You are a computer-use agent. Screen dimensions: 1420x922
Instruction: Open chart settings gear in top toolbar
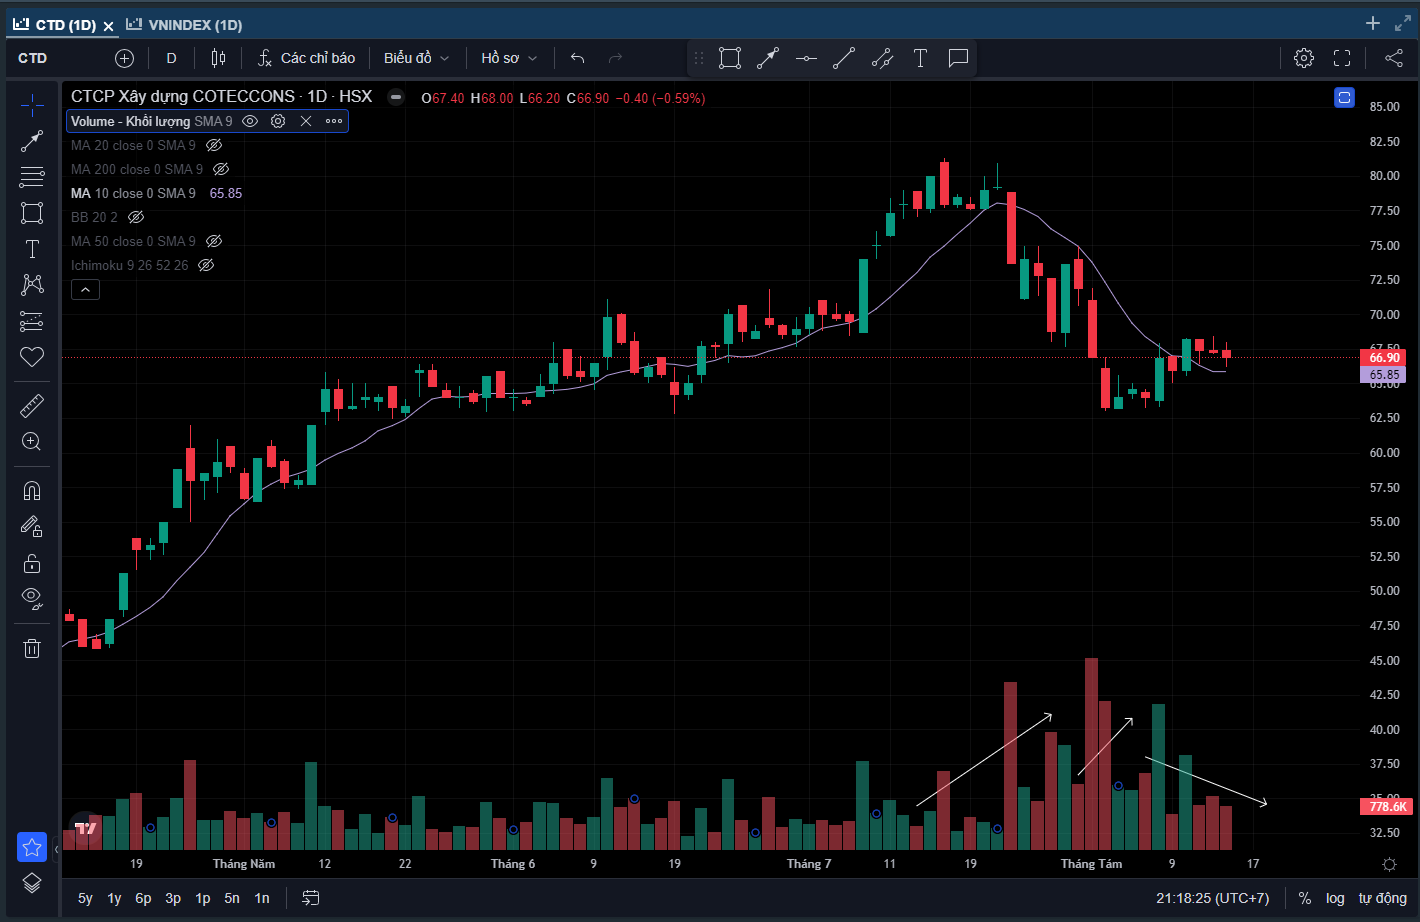coord(1304,58)
